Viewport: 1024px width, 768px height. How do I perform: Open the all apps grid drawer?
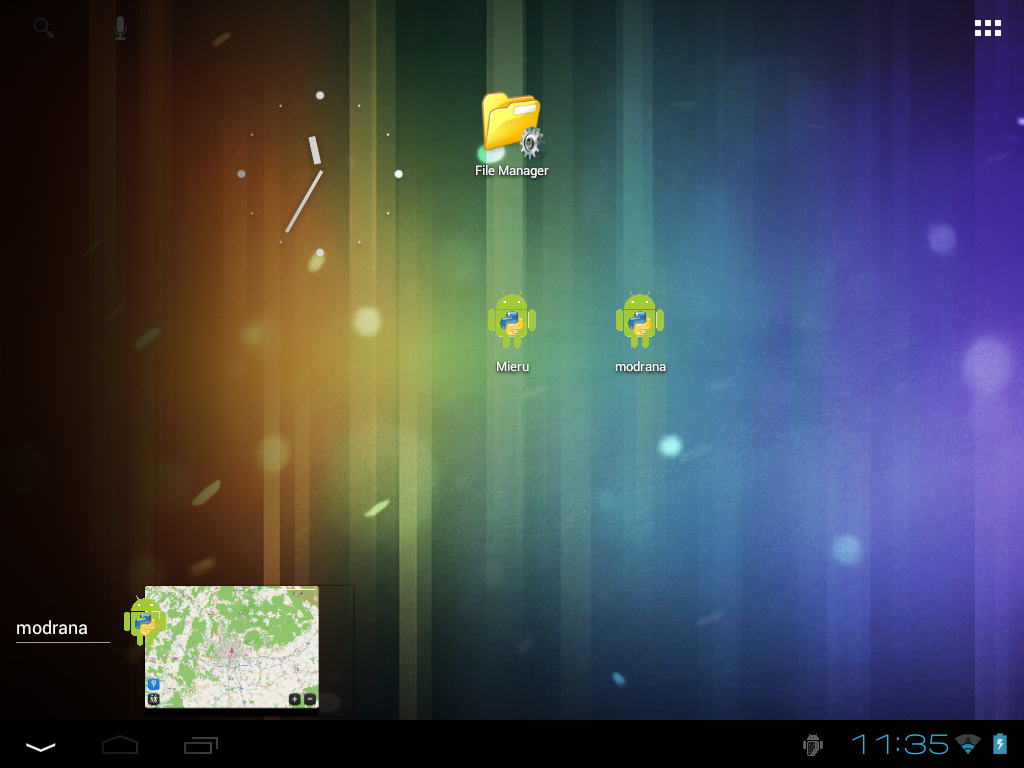988,28
